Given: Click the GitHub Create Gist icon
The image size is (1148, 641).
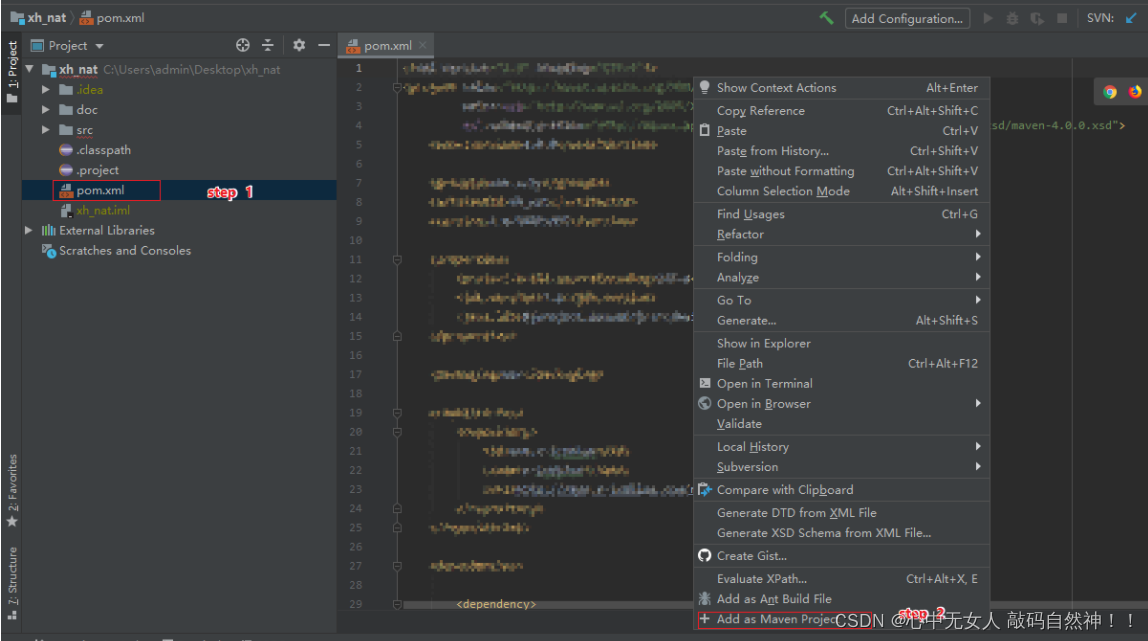Looking at the screenshot, I should pos(704,555).
